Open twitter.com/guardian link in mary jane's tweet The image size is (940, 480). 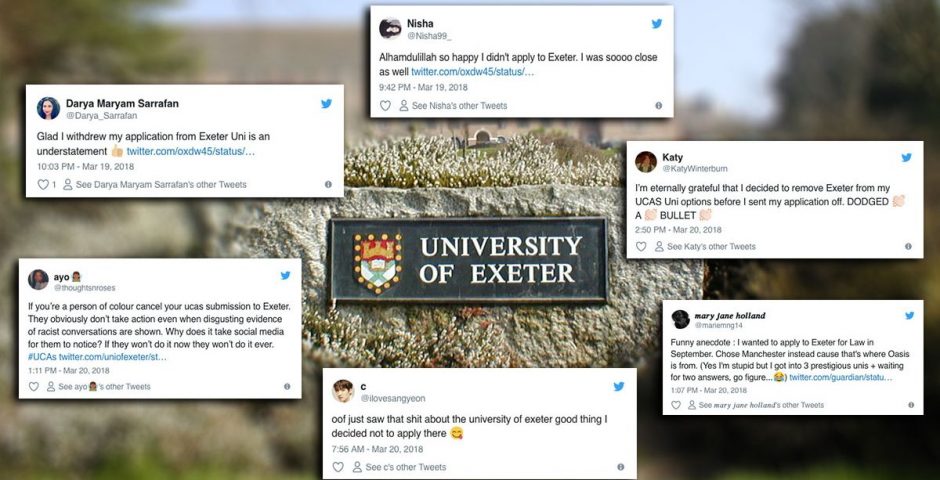pyautogui.click(x=840, y=378)
